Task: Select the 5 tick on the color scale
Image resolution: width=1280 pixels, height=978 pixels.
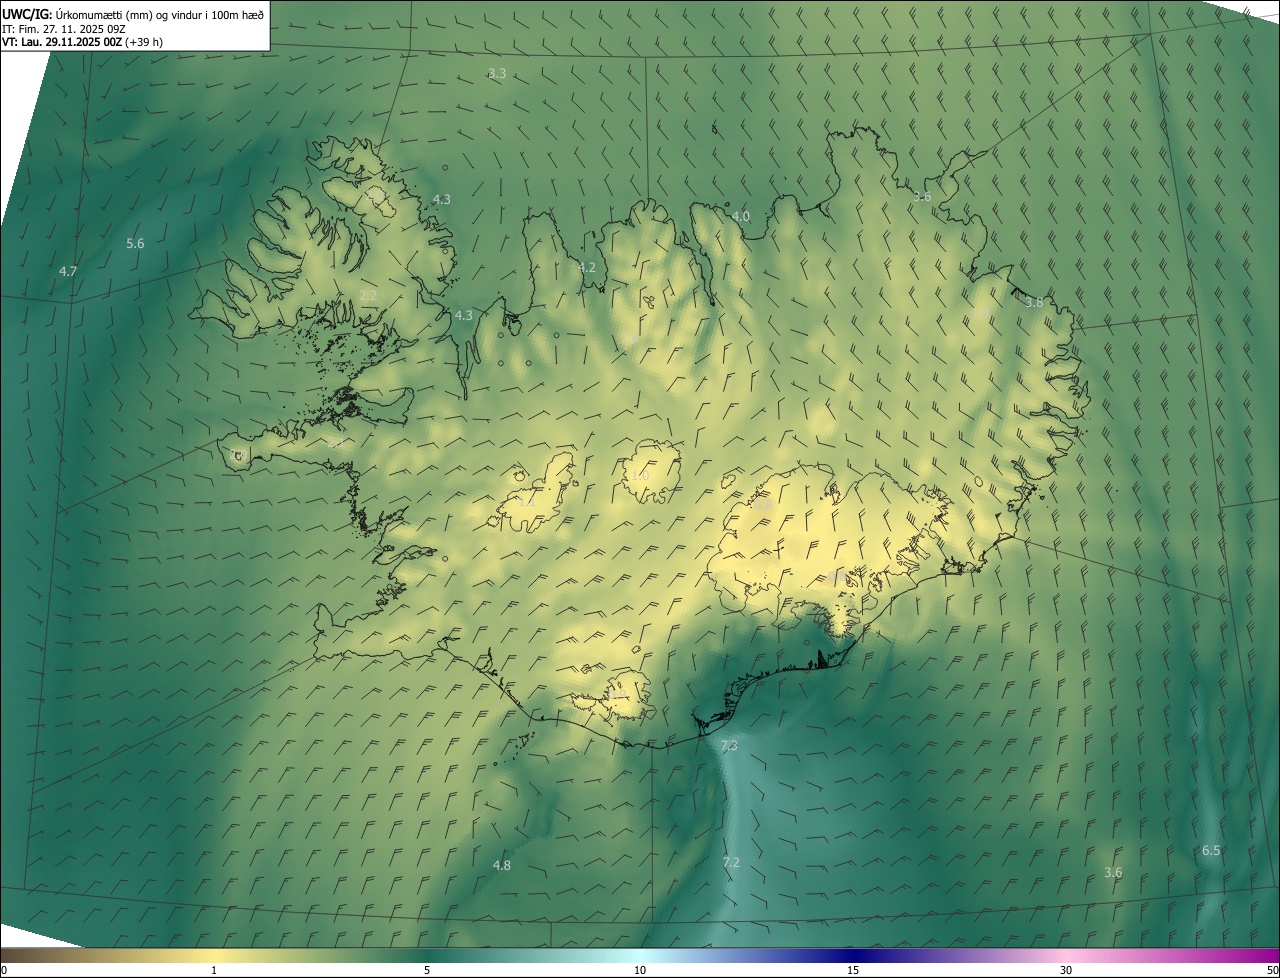Action: click(427, 971)
